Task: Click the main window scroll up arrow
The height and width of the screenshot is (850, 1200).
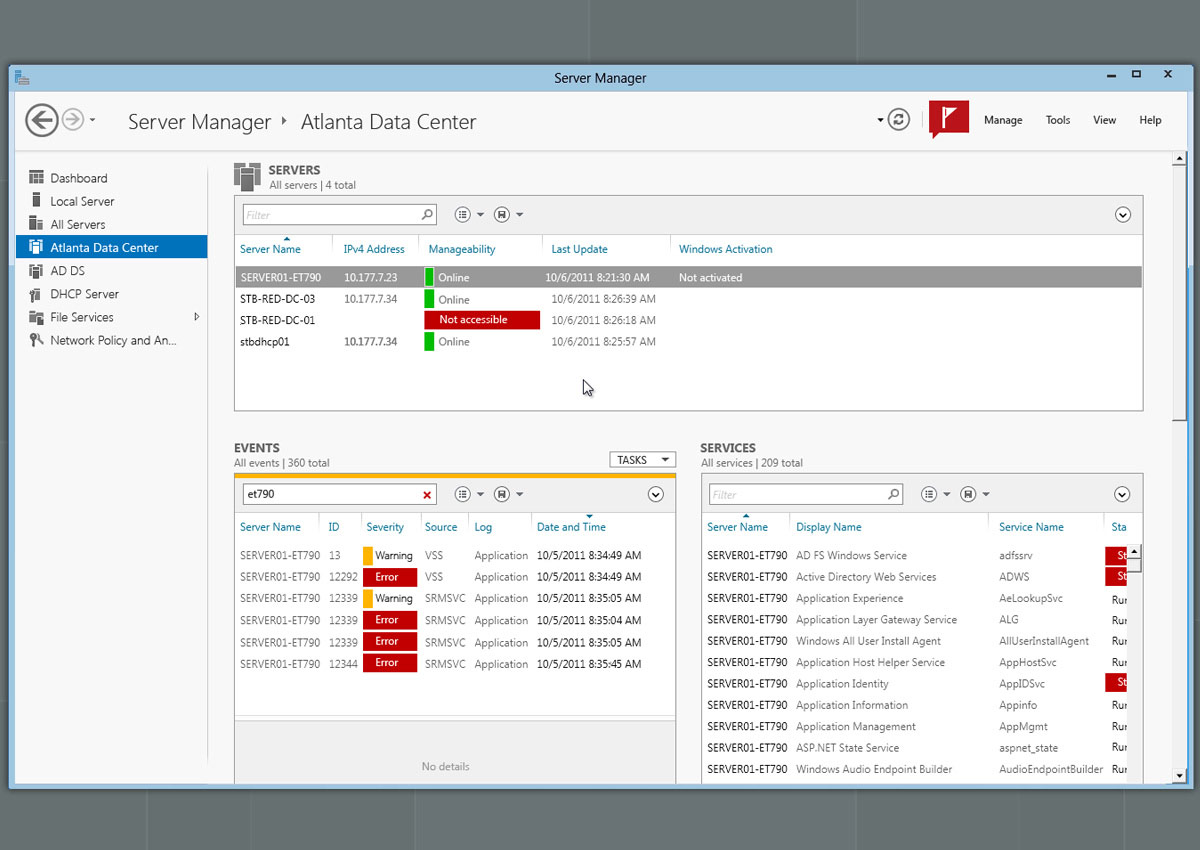Action: 1179,159
